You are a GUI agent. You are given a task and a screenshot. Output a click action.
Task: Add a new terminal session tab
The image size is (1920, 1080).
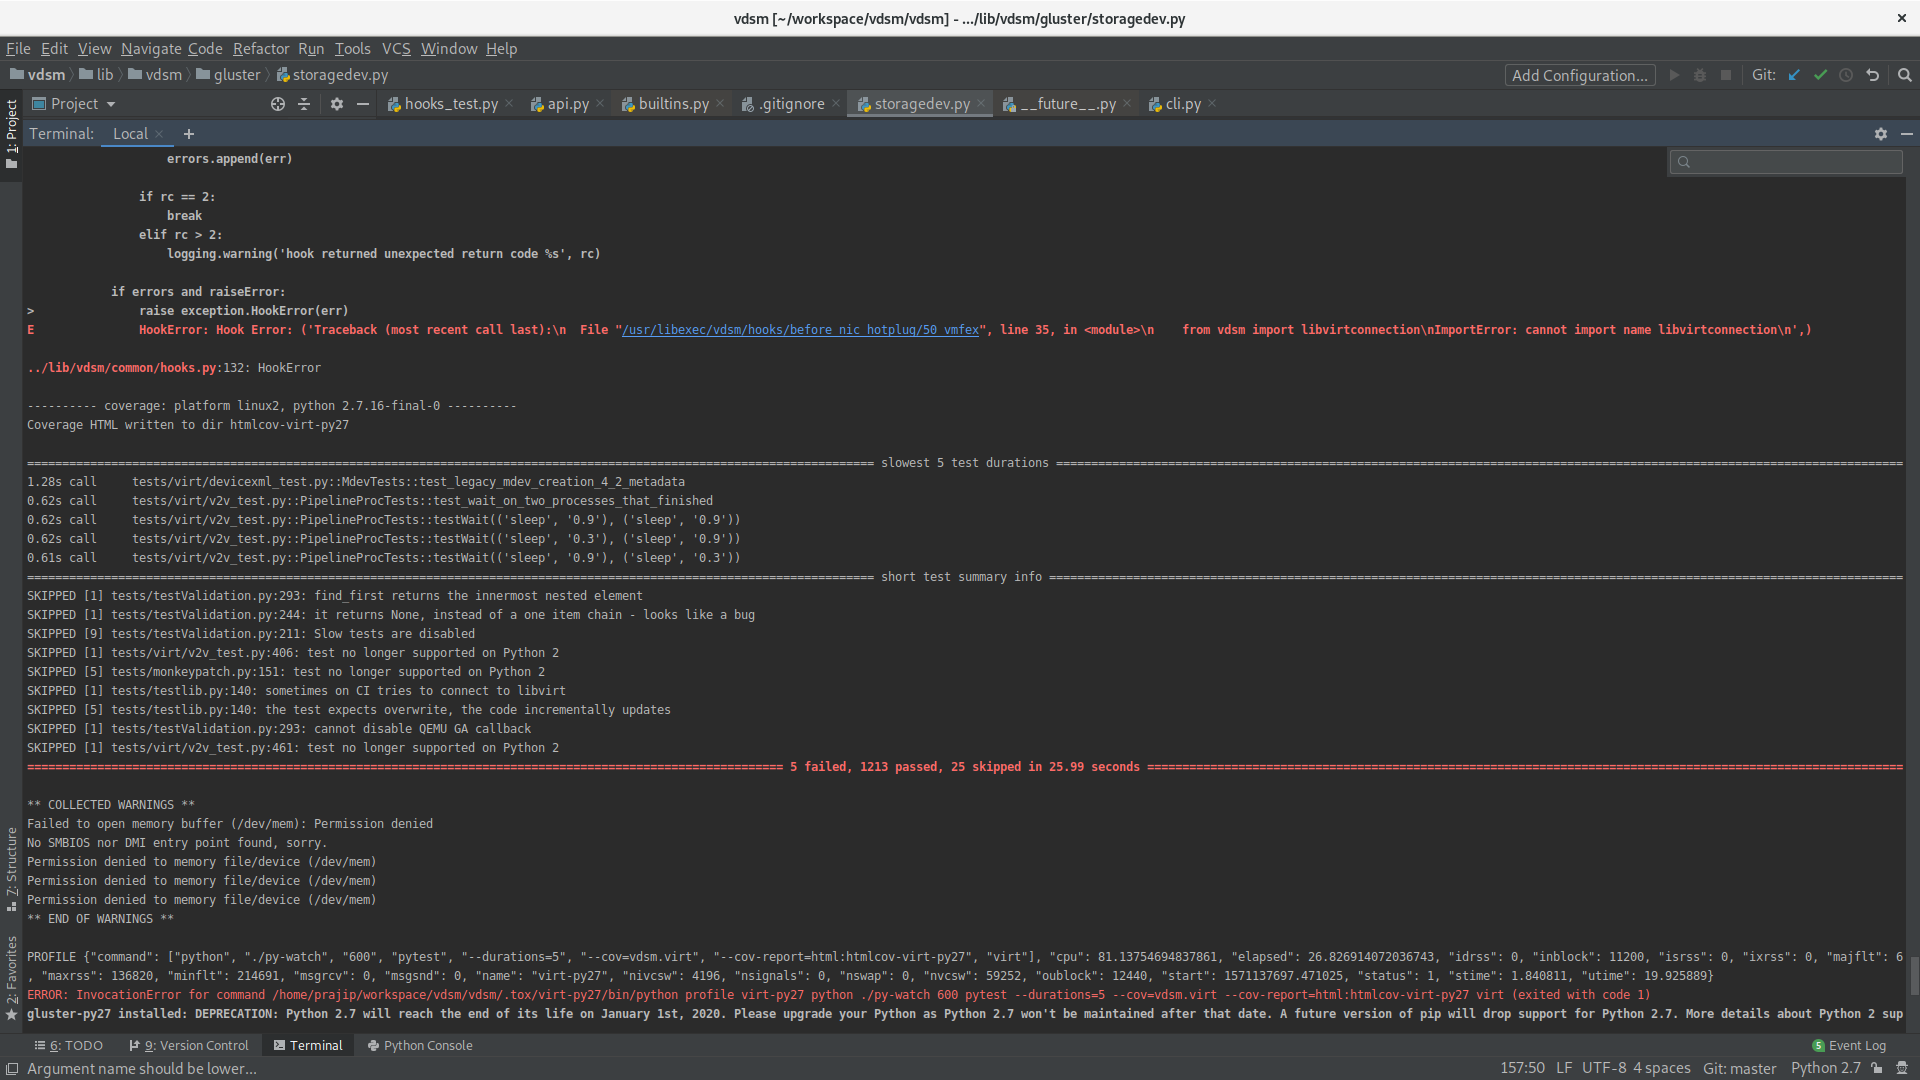click(x=188, y=134)
